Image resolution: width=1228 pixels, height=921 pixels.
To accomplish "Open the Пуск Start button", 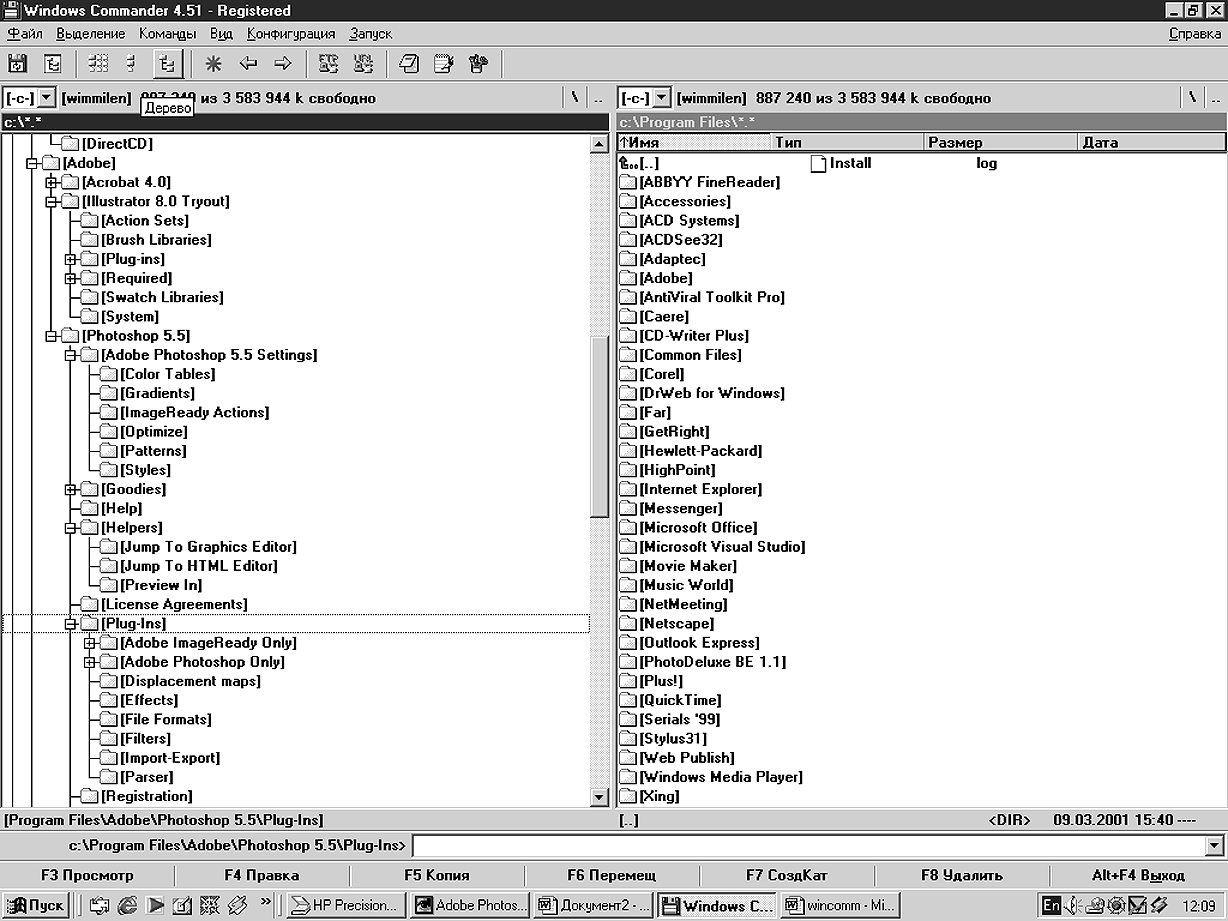I will 35,905.
